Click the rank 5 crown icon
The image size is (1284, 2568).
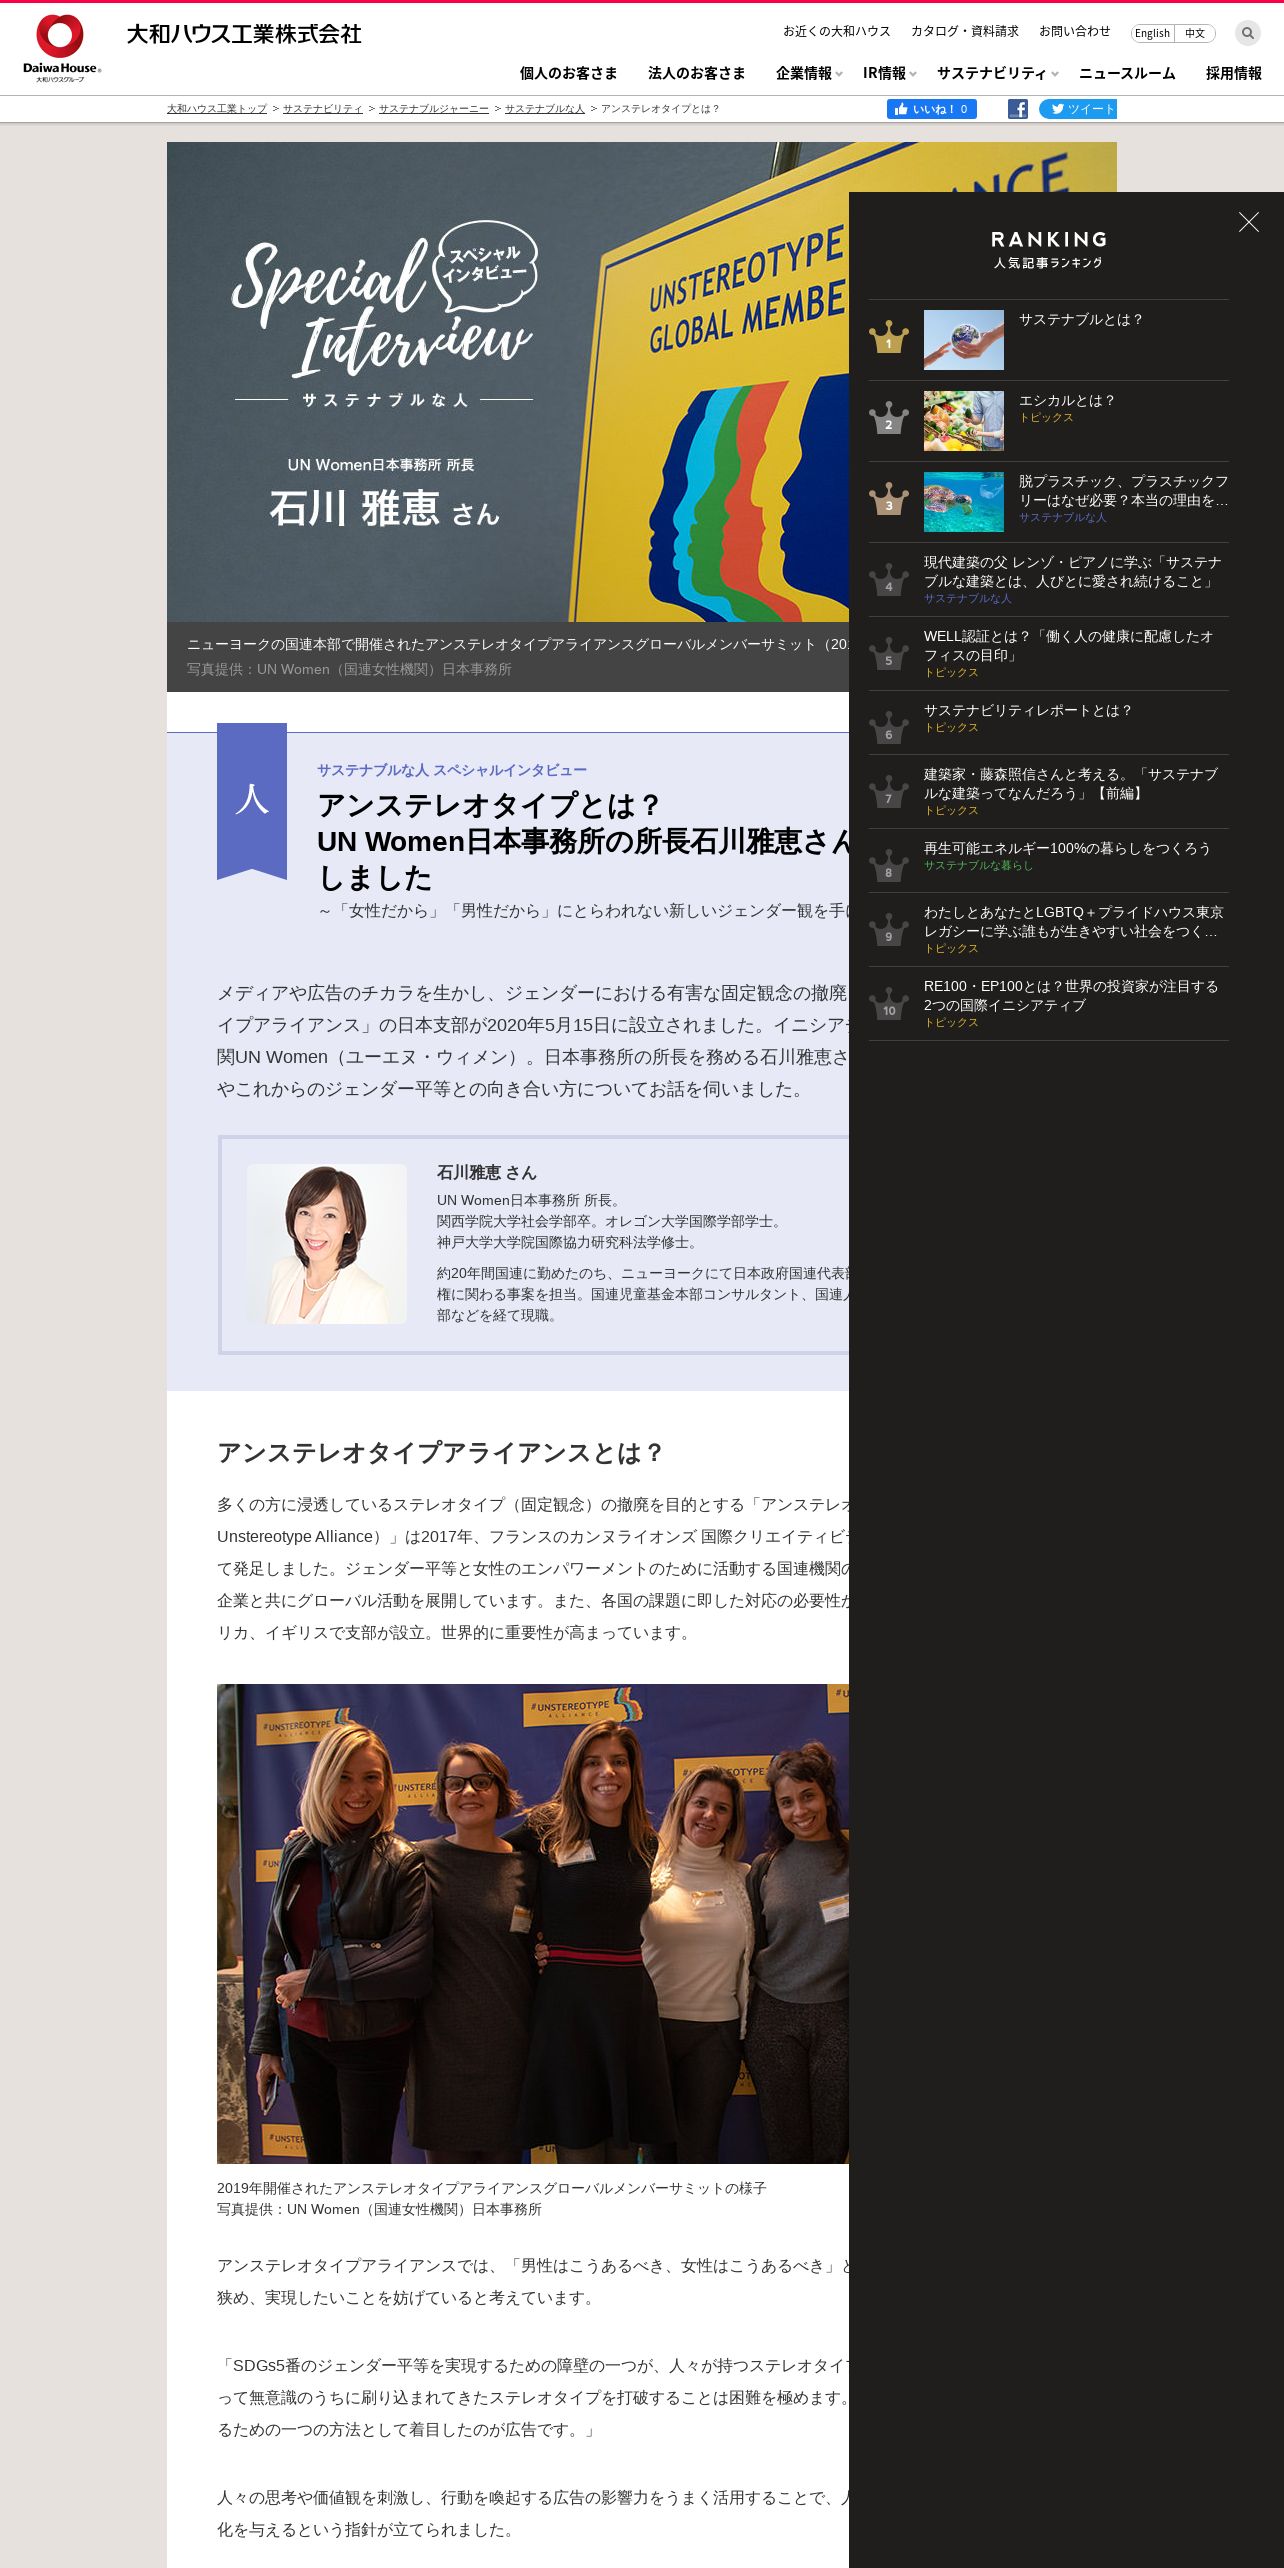coord(888,654)
